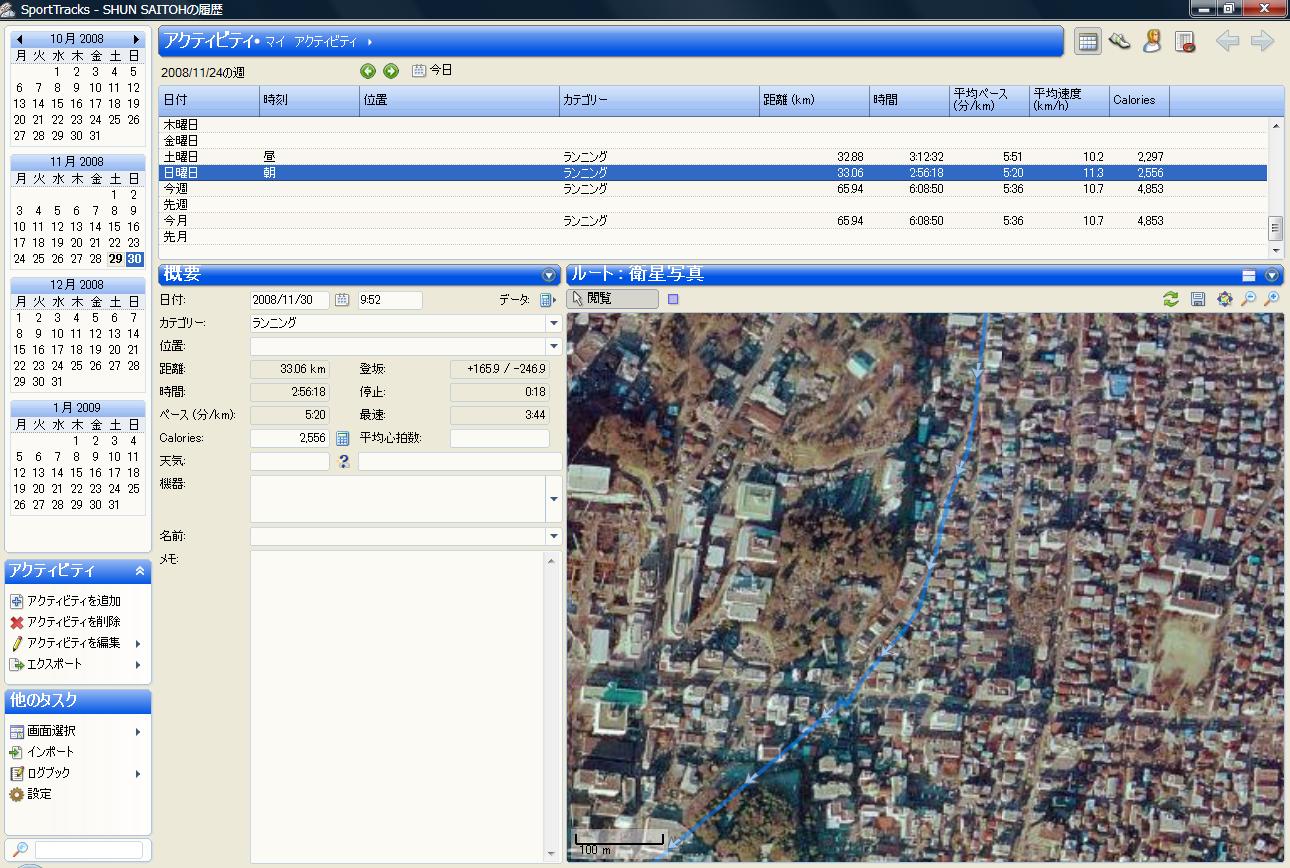Open the 概要 panel dropdown menu

pyautogui.click(x=548, y=275)
